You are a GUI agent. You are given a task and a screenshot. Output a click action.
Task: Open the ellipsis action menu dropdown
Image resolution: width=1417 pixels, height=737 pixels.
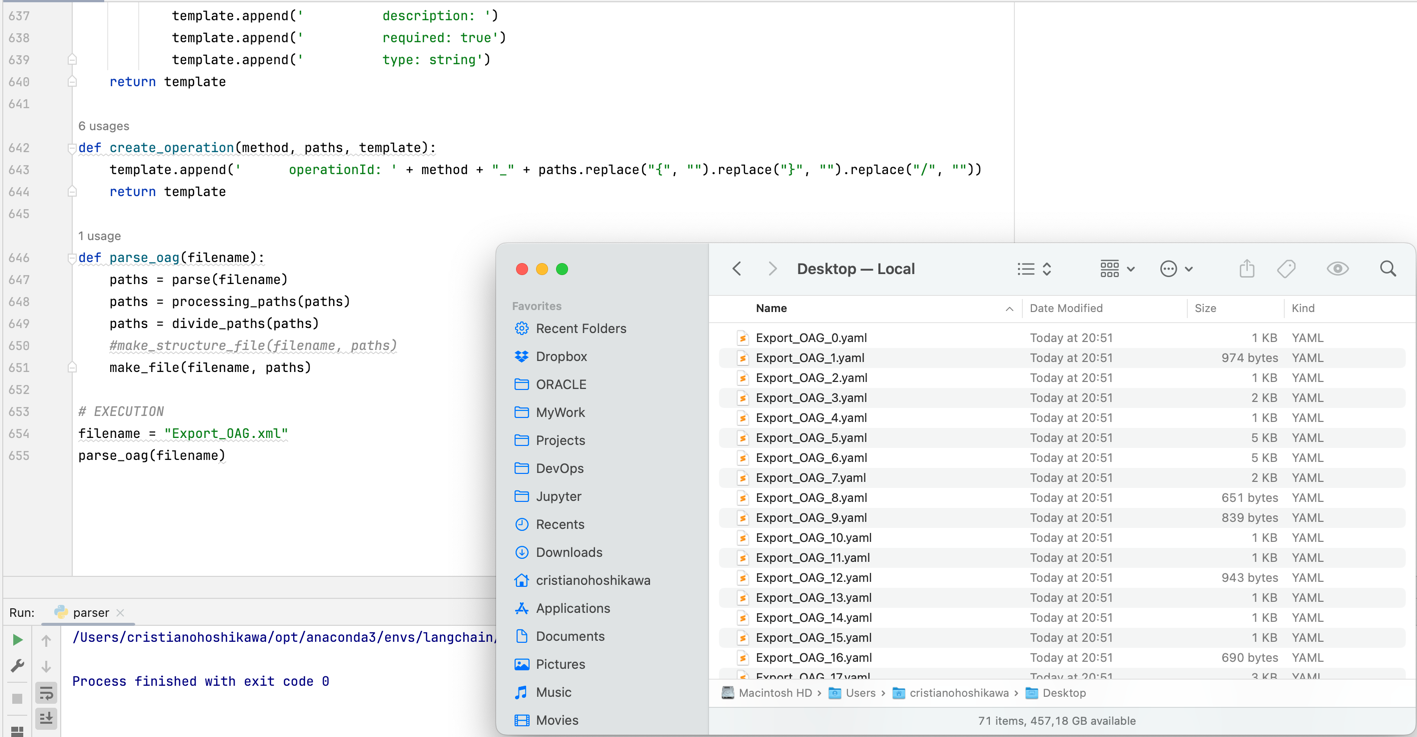point(1176,269)
